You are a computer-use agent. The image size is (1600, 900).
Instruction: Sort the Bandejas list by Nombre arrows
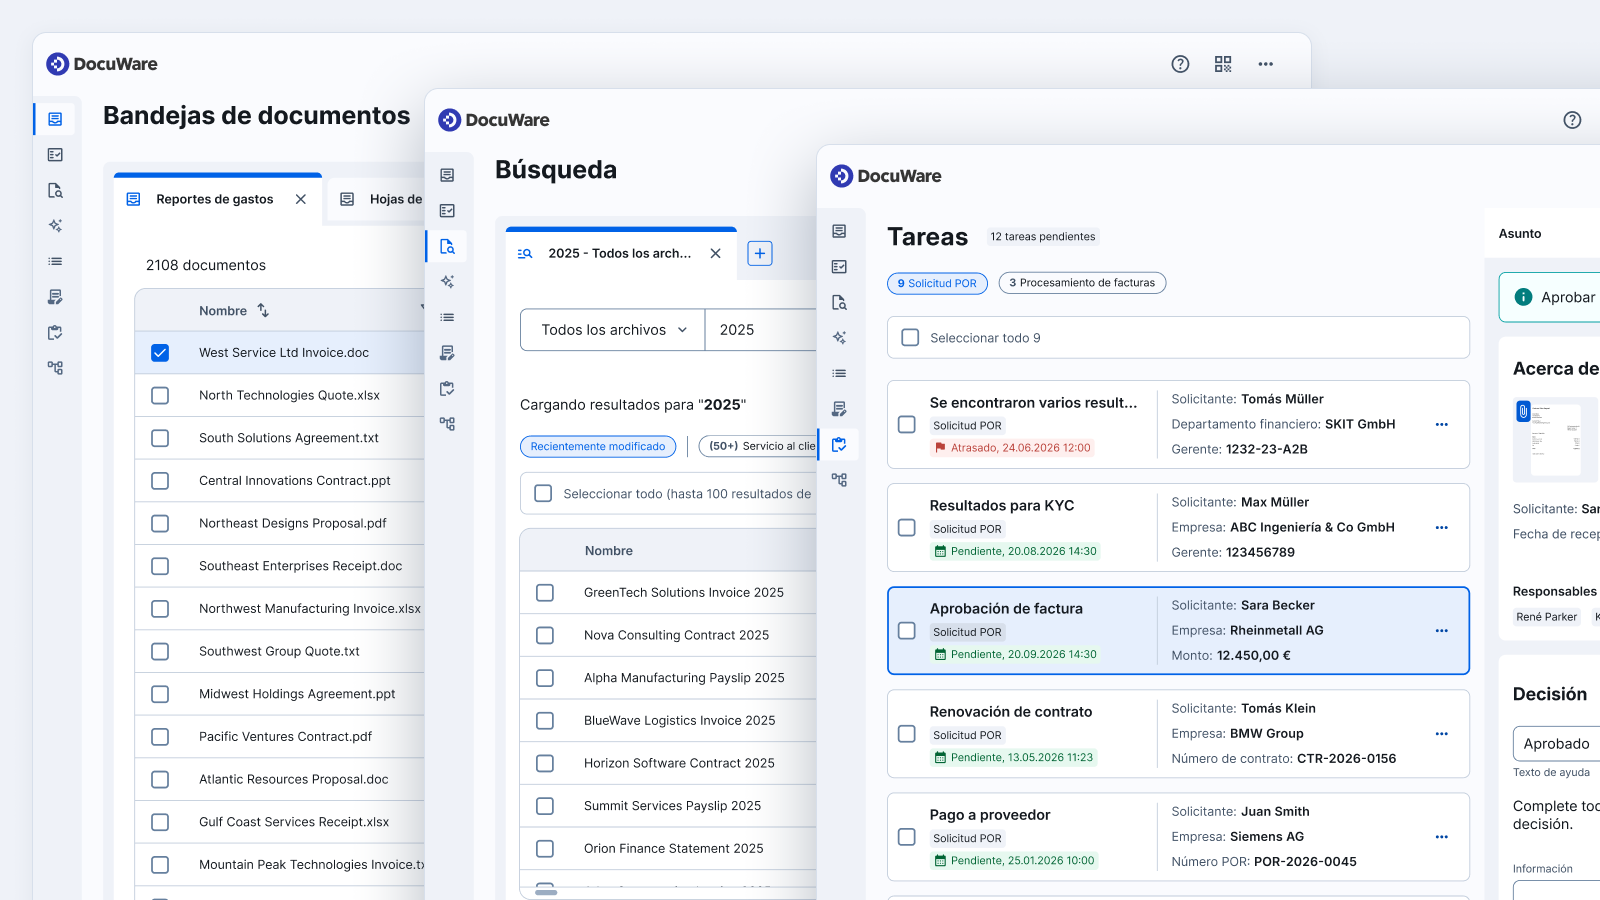click(x=263, y=311)
